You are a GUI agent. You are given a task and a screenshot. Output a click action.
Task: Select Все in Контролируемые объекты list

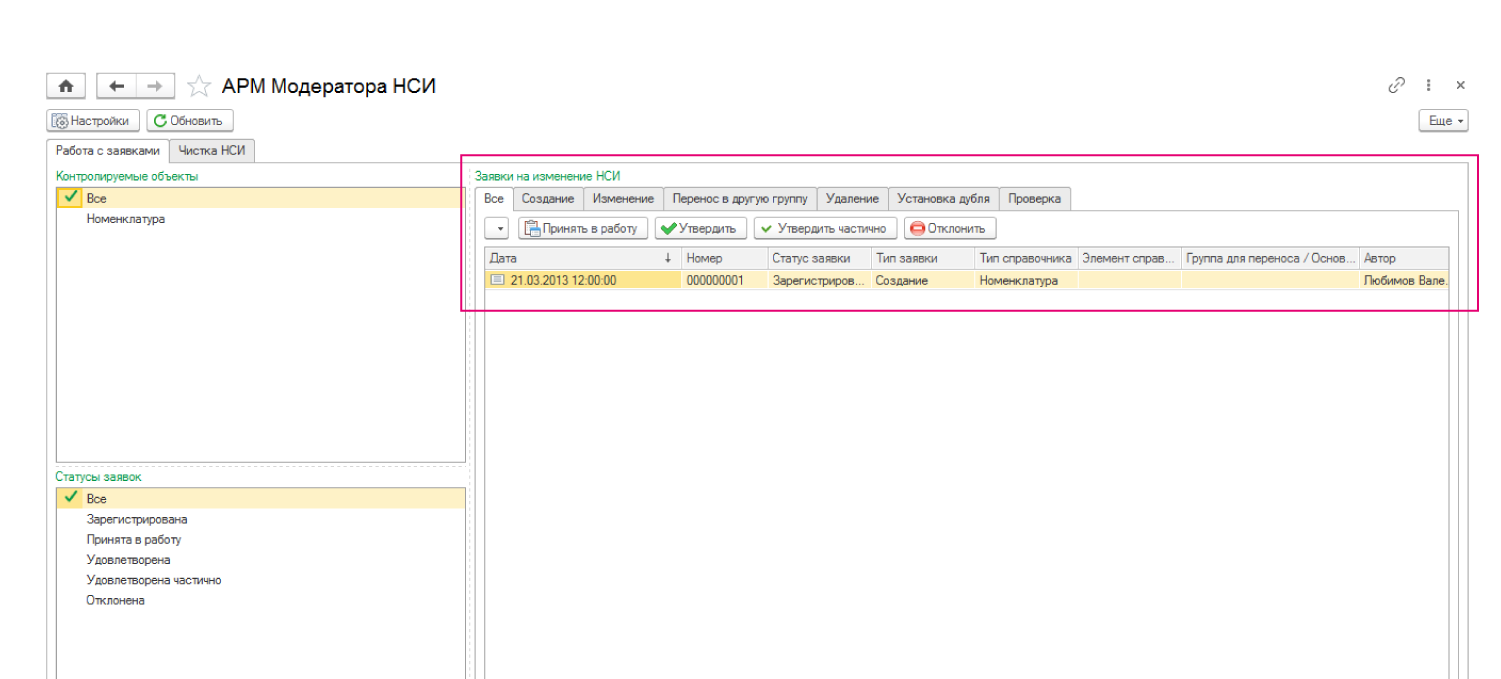point(97,198)
